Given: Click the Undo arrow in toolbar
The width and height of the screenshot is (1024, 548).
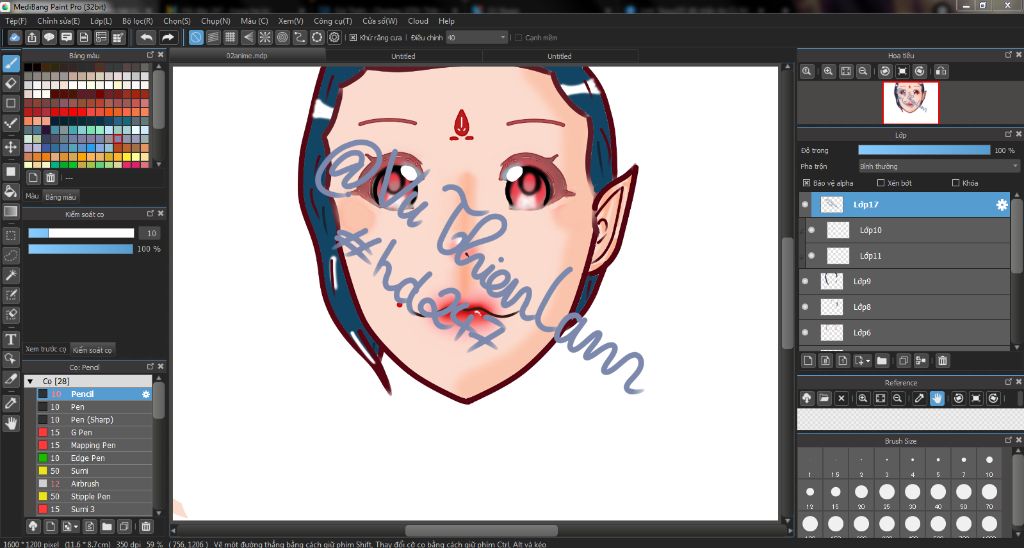Looking at the screenshot, I should 147,37.
